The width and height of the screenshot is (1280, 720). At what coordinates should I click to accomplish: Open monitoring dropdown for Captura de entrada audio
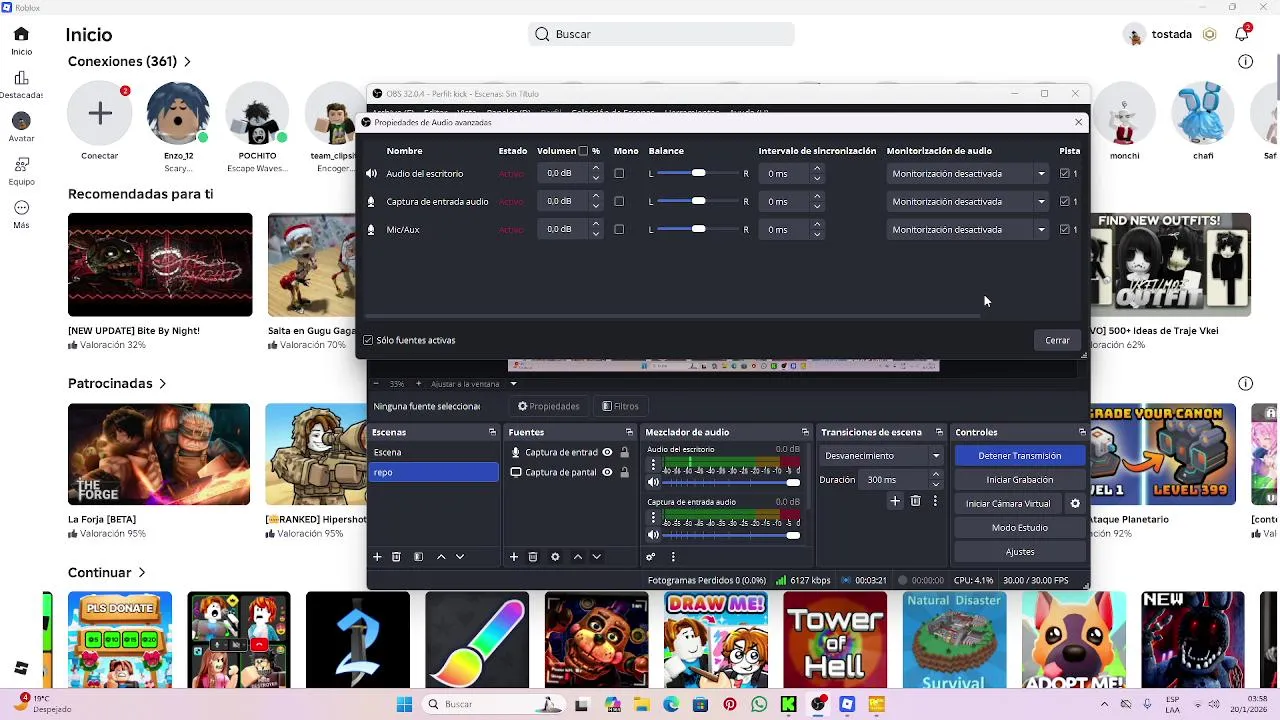click(968, 202)
